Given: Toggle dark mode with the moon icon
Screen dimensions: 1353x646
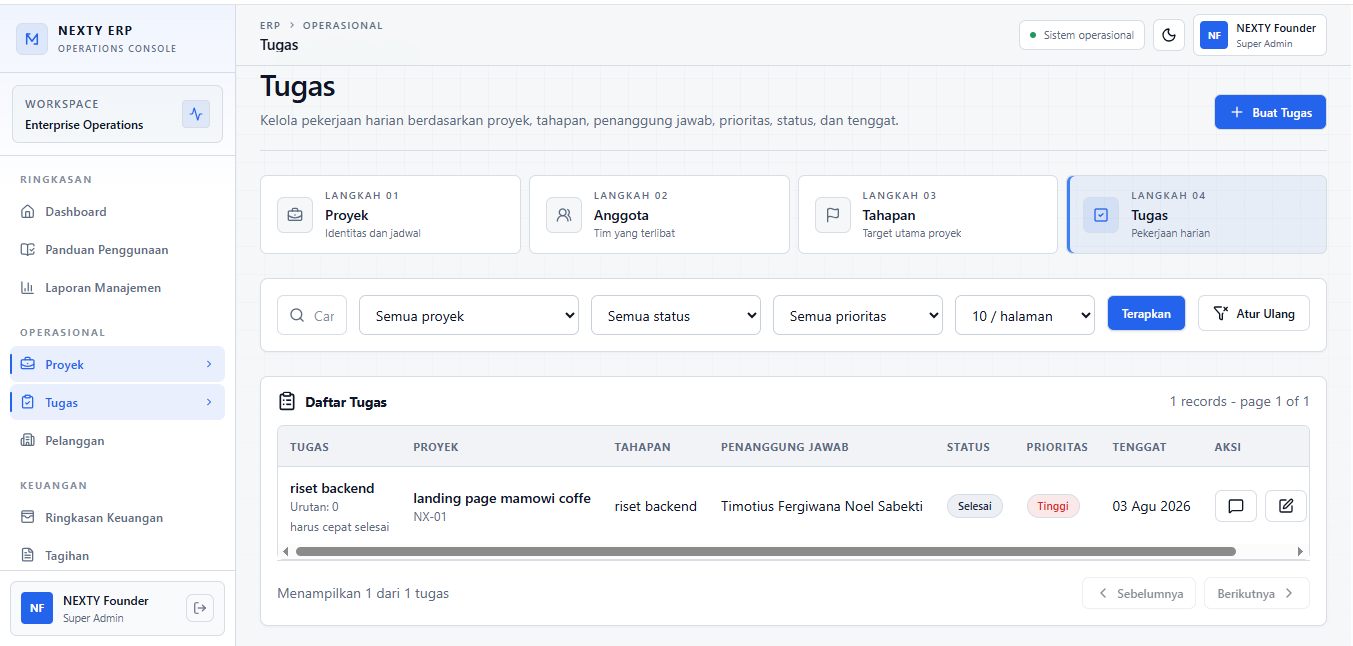Looking at the screenshot, I should coord(1169,35).
